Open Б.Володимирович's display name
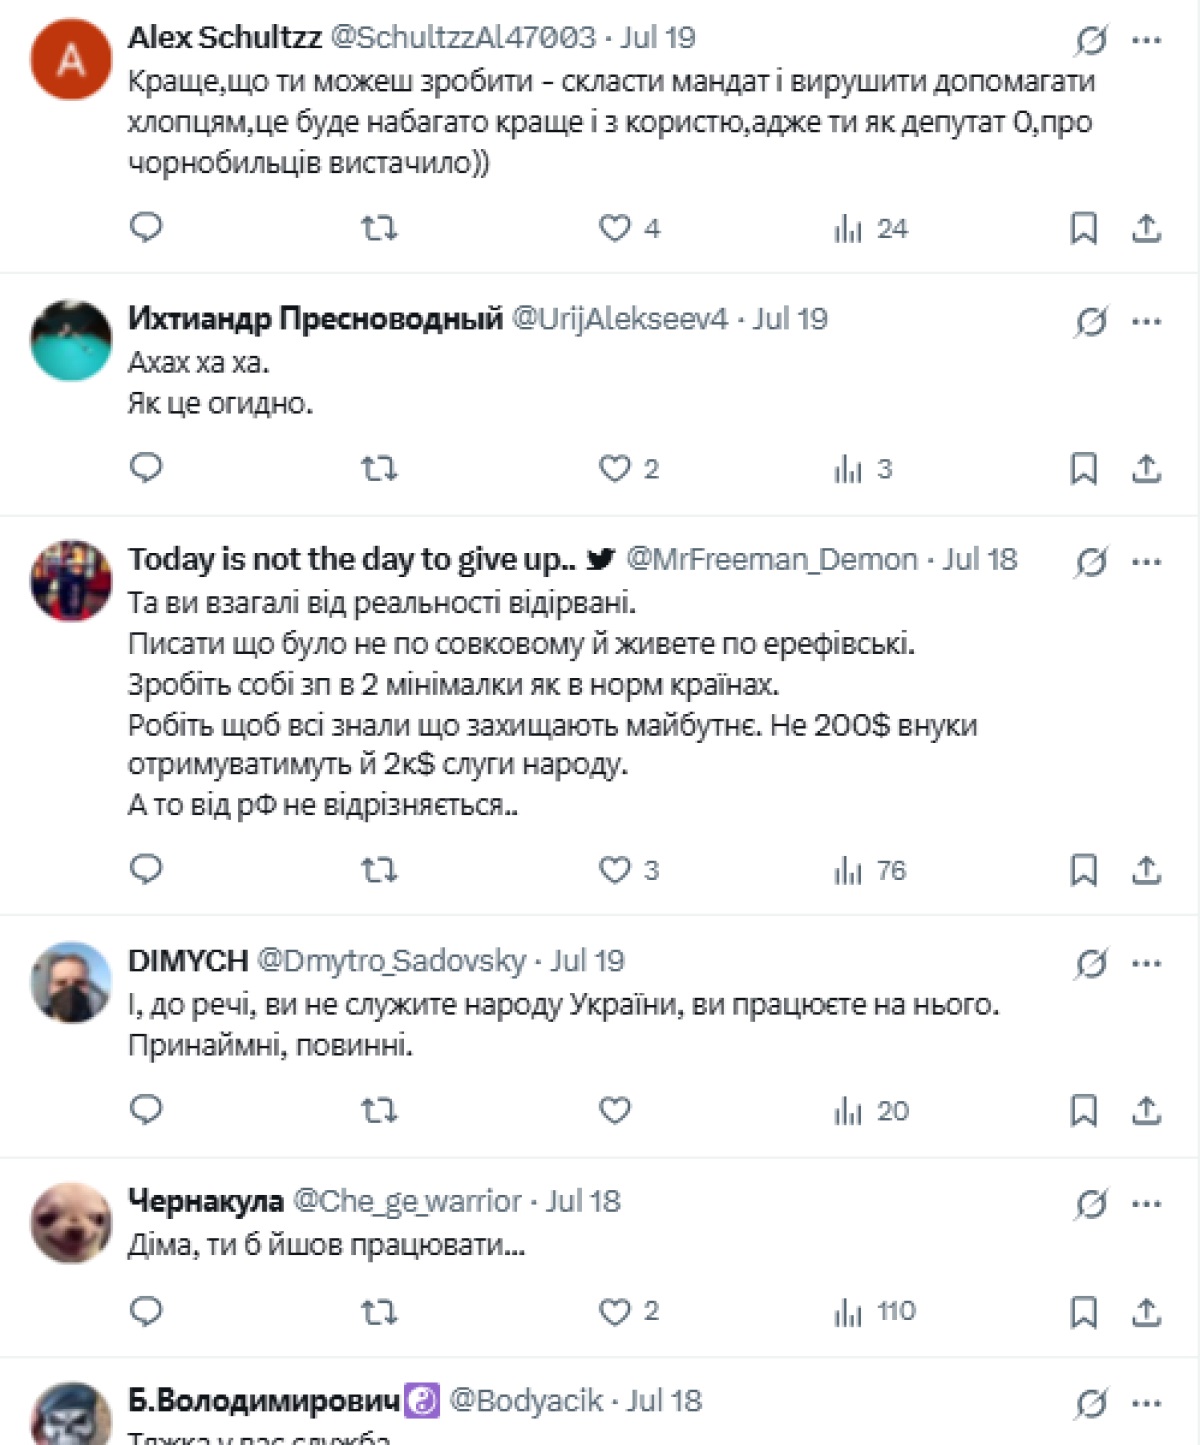This screenshot has width=1200, height=1445. click(264, 1401)
